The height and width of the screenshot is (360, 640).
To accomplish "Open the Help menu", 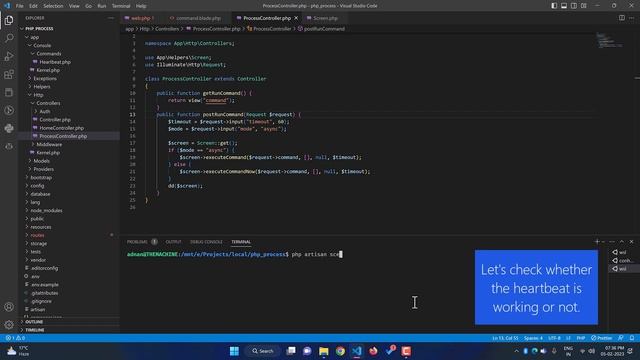I will [x=141, y=6].
